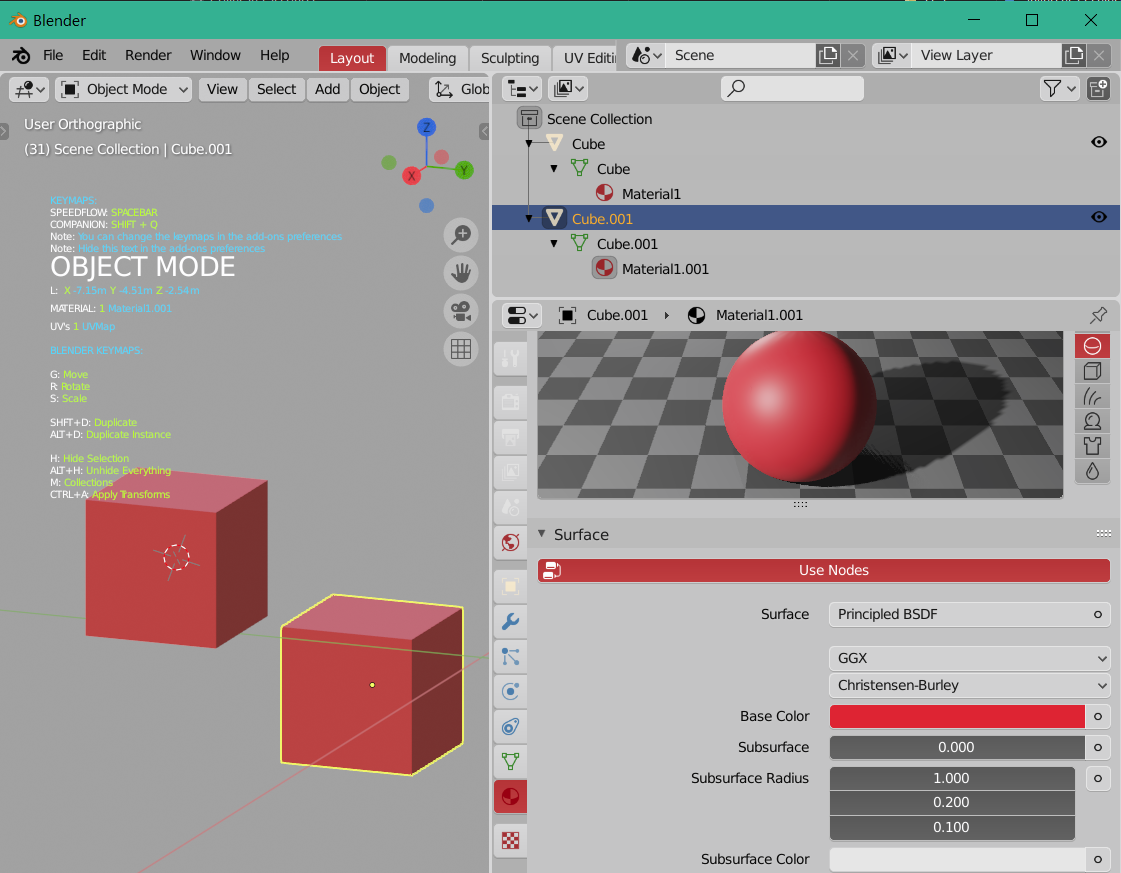The image size is (1121, 873).
Task: Toggle camera view icon in viewport
Action: pos(460,311)
